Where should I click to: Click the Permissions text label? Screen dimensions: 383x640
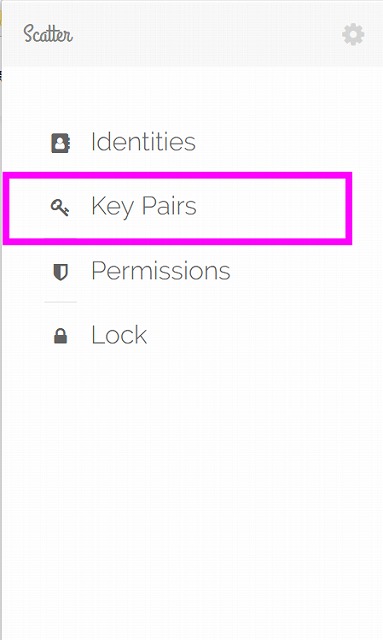point(161,271)
